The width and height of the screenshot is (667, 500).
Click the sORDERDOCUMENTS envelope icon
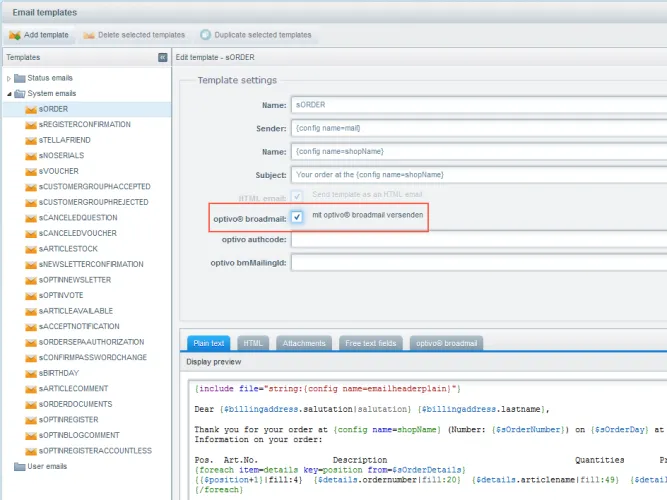click(31, 404)
